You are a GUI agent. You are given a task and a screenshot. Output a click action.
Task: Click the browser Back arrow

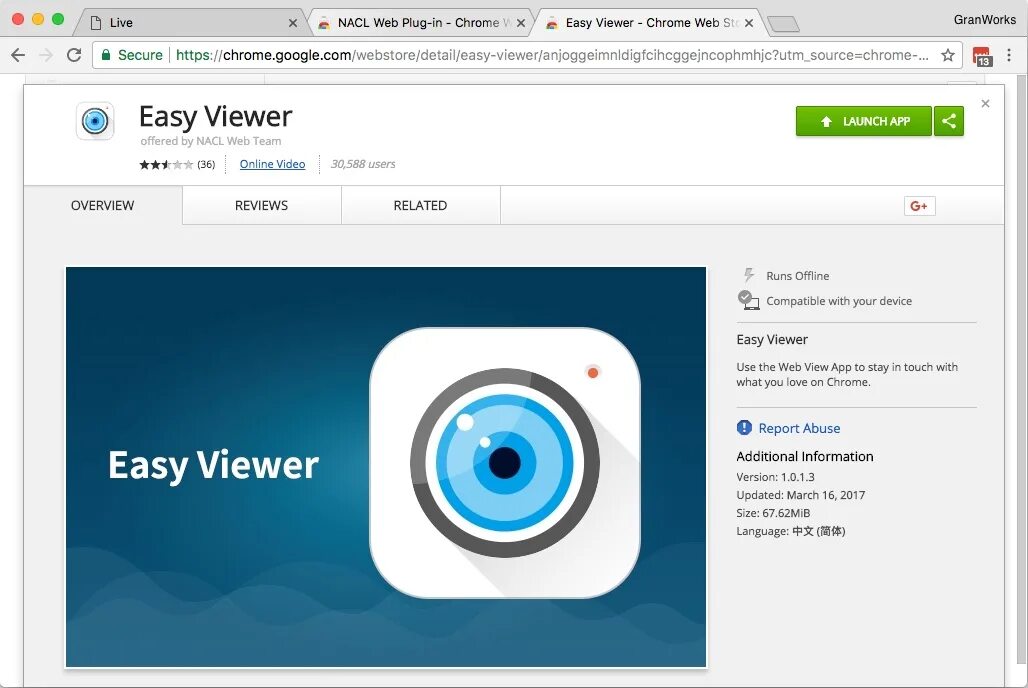[x=18, y=55]
